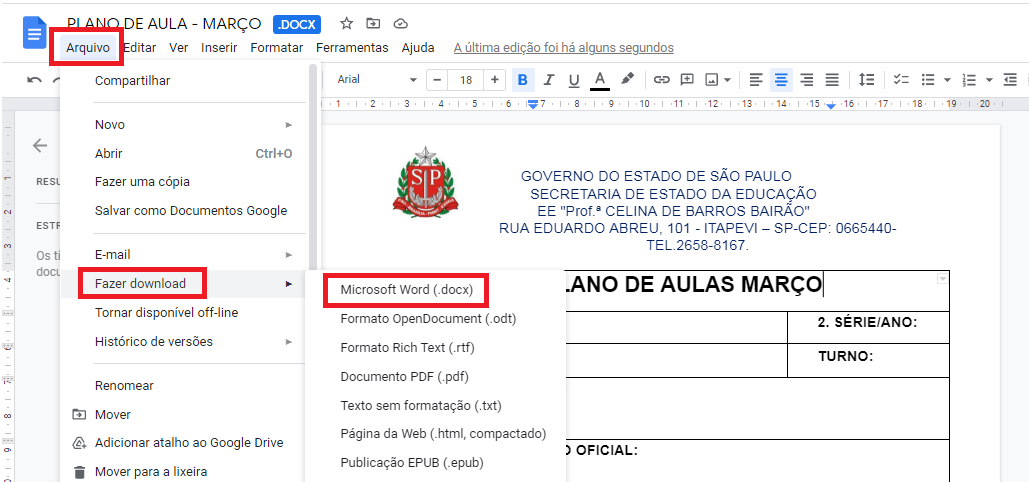Open the Editar menu
Viewport: 1029px width, 482px height.
[x=140, y=47]
